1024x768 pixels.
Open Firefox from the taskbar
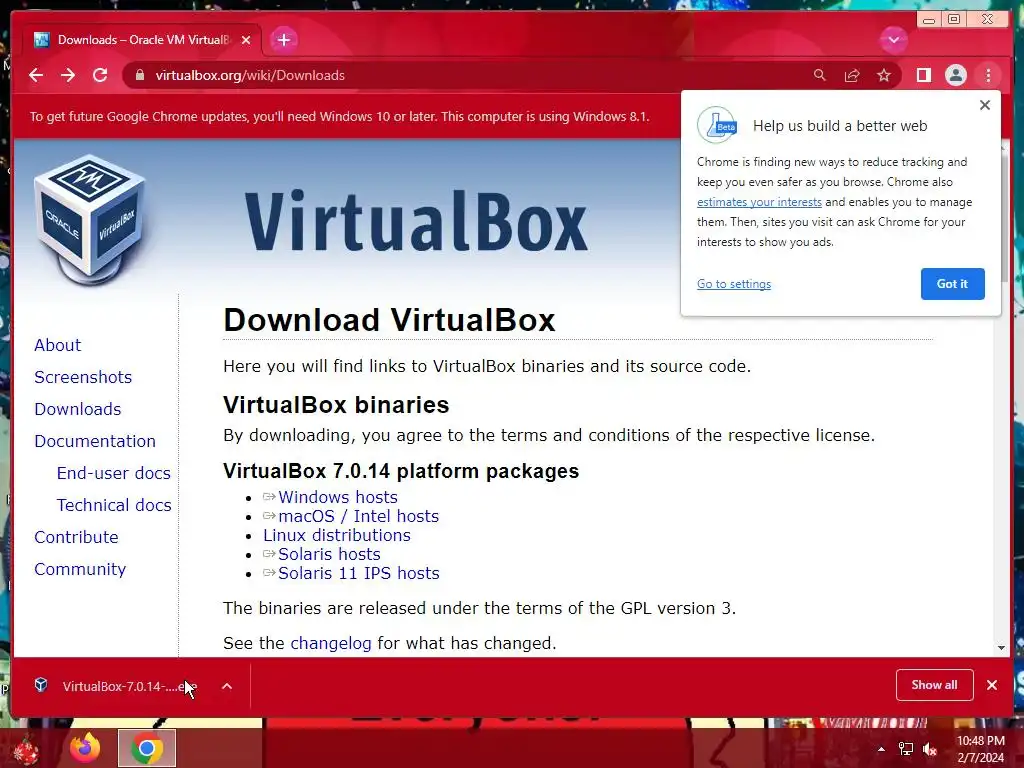[85, 748]
